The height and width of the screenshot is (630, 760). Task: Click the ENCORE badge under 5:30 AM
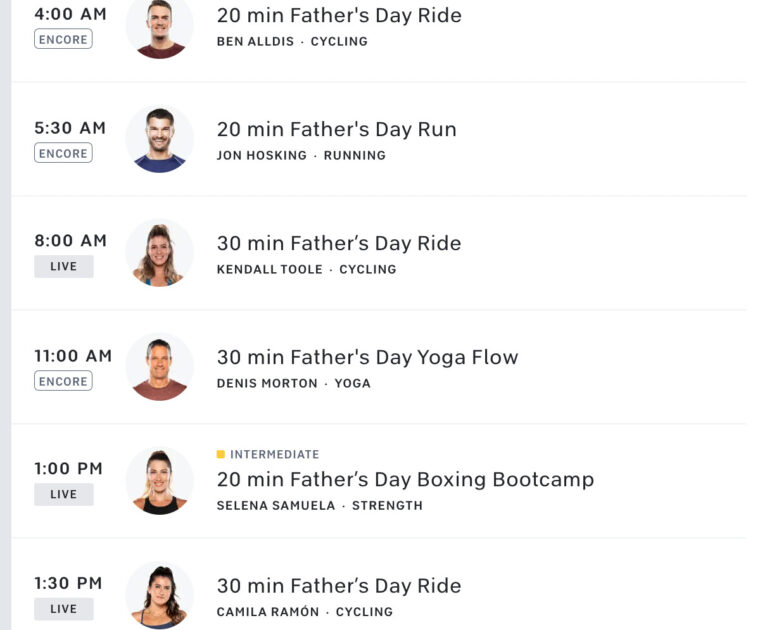pyautogui.click(x=63, y=153)
